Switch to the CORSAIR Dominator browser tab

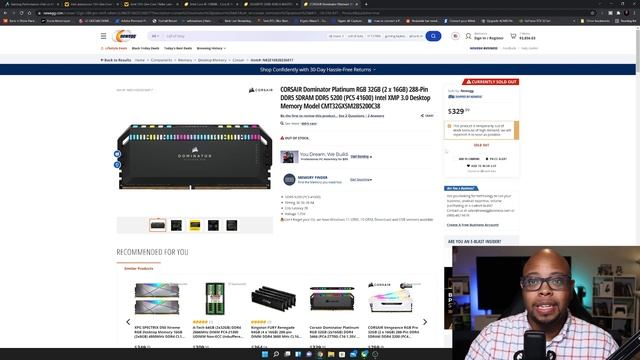pos(331,4)
